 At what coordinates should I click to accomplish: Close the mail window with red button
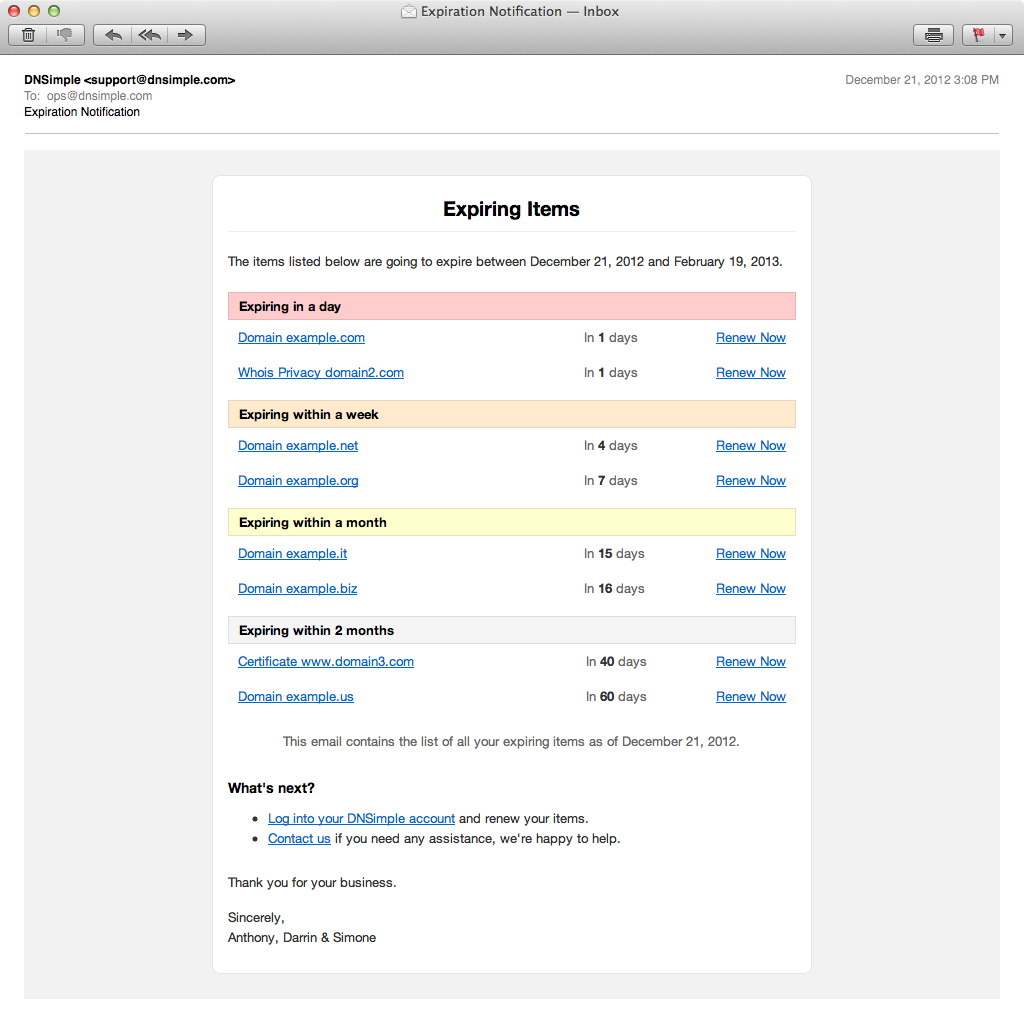14,11
